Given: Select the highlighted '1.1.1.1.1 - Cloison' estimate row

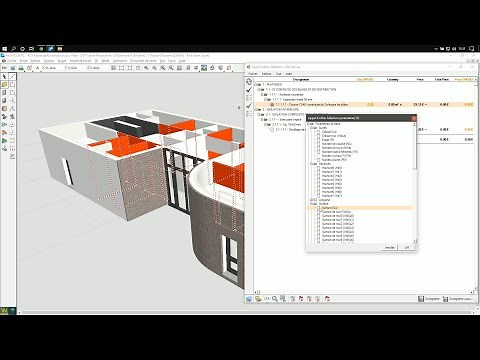Looking at the screenshot, I should coord(364,105).
